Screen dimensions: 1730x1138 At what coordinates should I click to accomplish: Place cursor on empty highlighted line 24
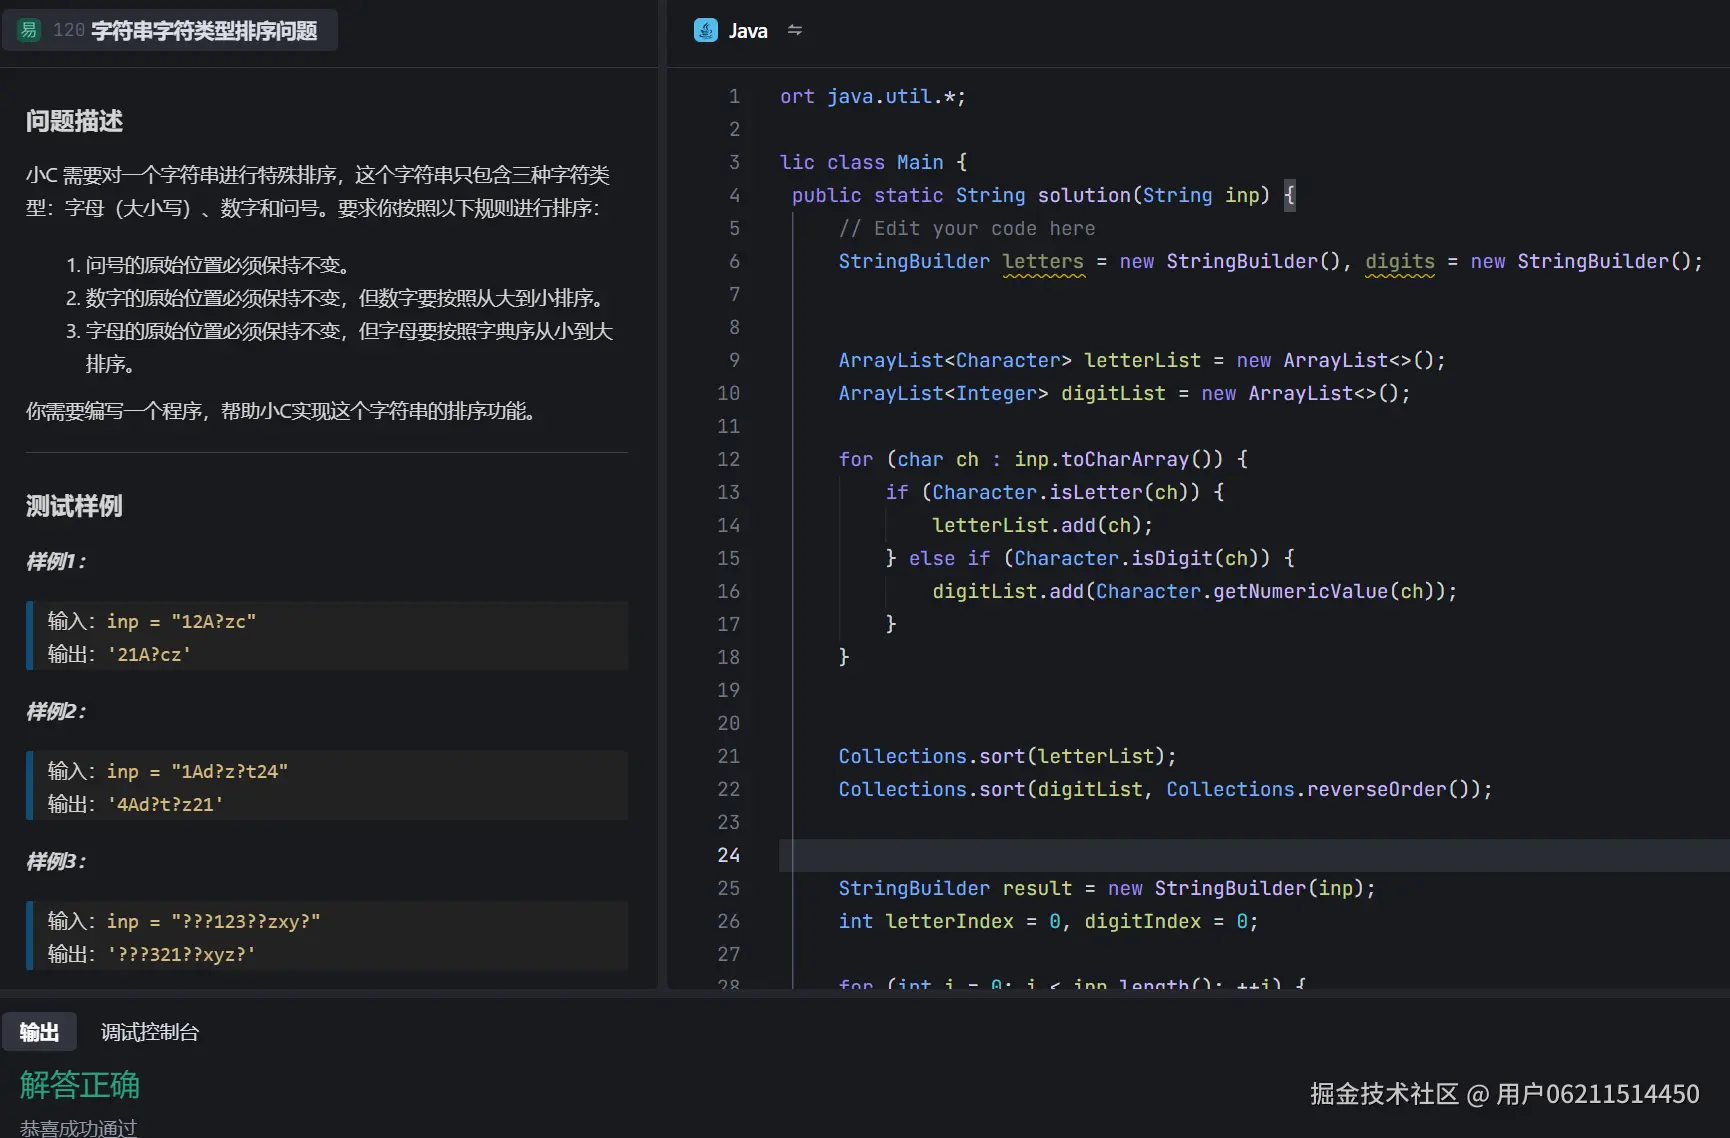[x=1254, y=856]
